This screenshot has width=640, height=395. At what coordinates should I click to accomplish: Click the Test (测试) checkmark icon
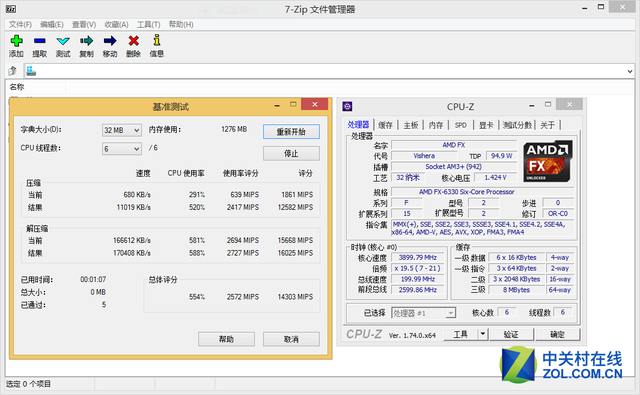click(63, 41)
